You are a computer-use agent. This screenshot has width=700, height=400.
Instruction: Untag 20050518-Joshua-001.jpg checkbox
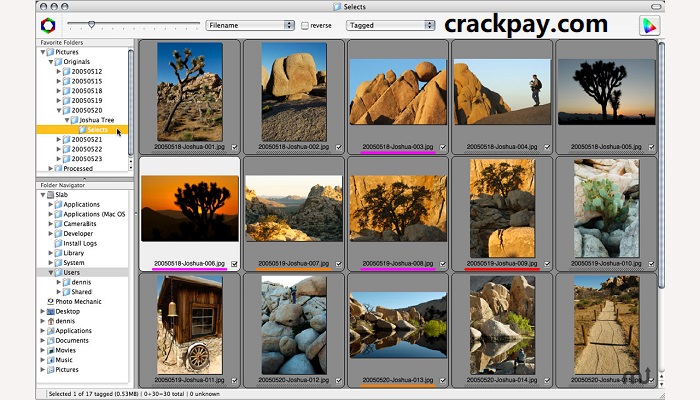coord(234,147)
